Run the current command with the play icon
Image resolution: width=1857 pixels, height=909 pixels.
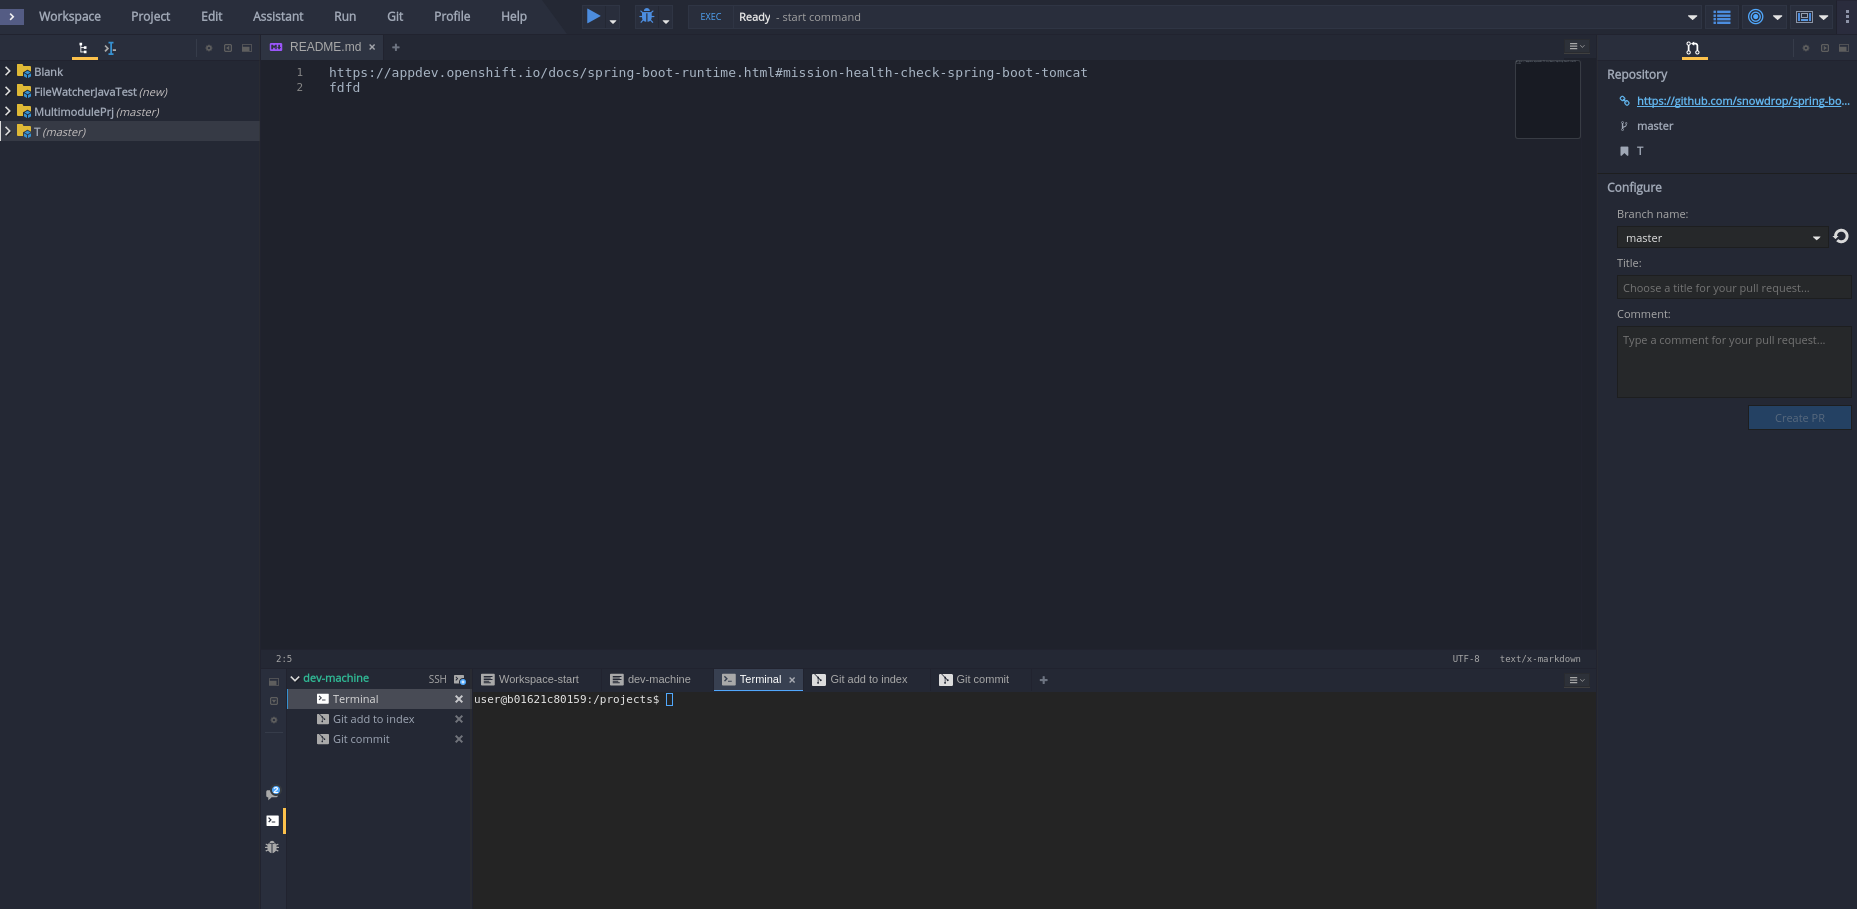[x=592, y=16]
